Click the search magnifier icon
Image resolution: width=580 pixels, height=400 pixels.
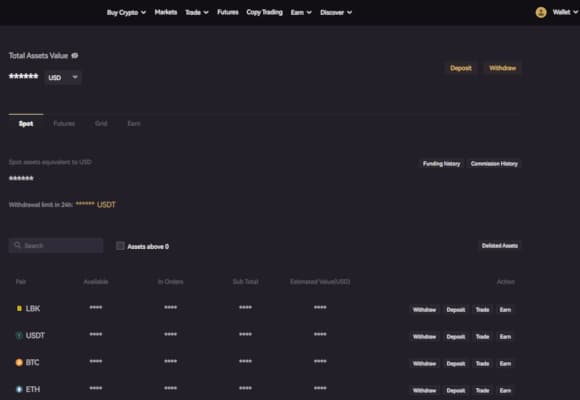17,245
